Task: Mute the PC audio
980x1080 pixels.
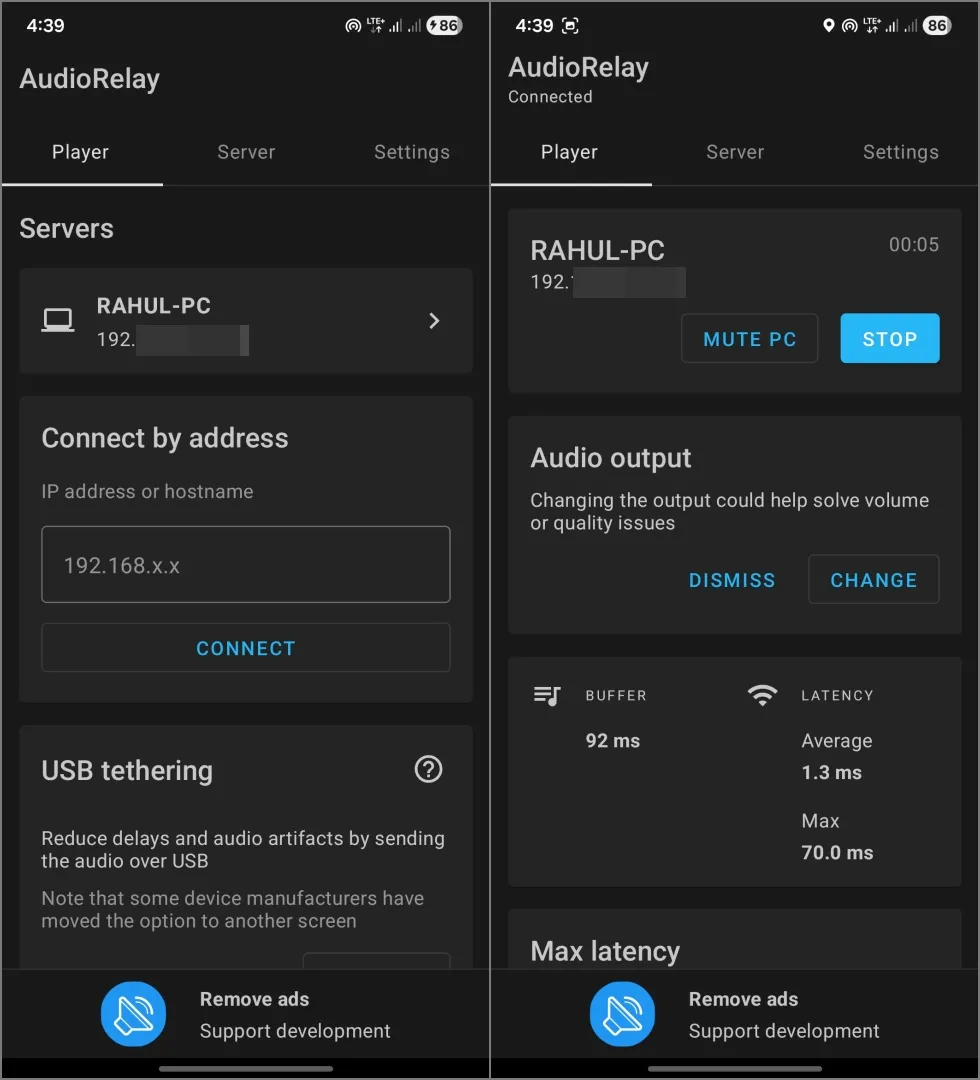Action: tap(749, 338)
